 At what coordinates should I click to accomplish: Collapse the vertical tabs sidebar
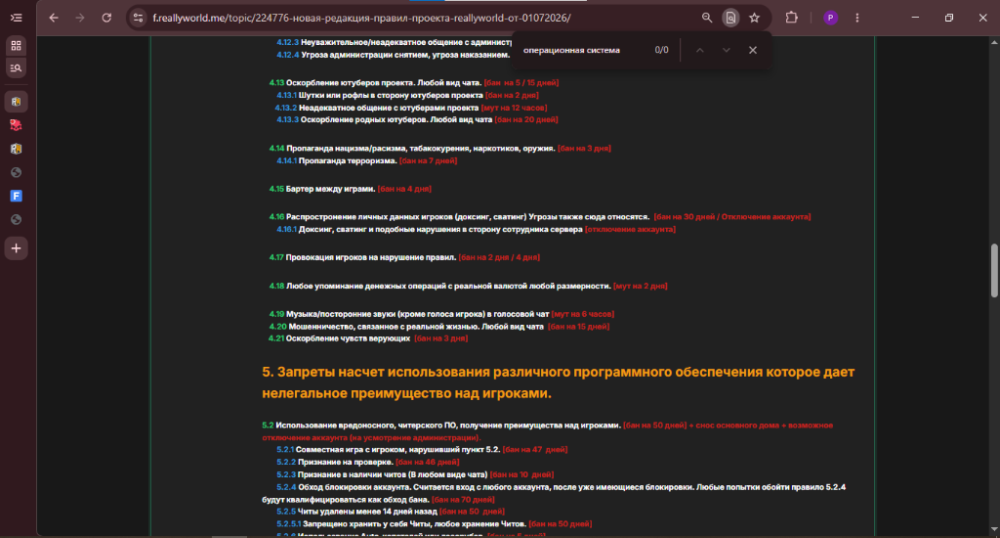click(16, 18)
